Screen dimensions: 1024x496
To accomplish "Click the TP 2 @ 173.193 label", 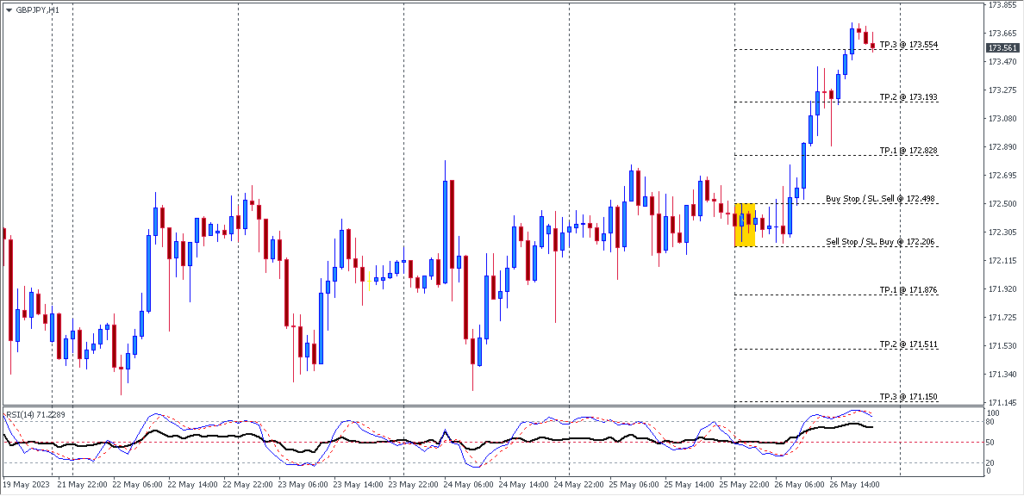I will [908, 97].
